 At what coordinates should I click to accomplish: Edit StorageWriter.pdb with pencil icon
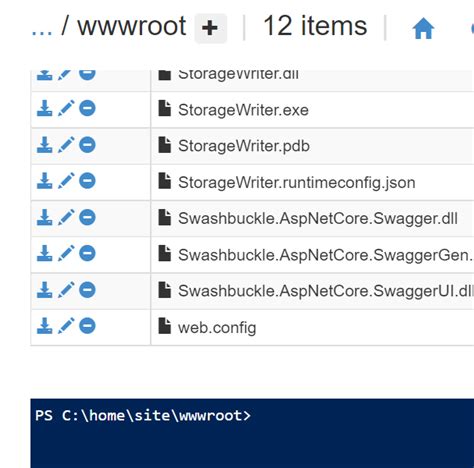(66, 145)
